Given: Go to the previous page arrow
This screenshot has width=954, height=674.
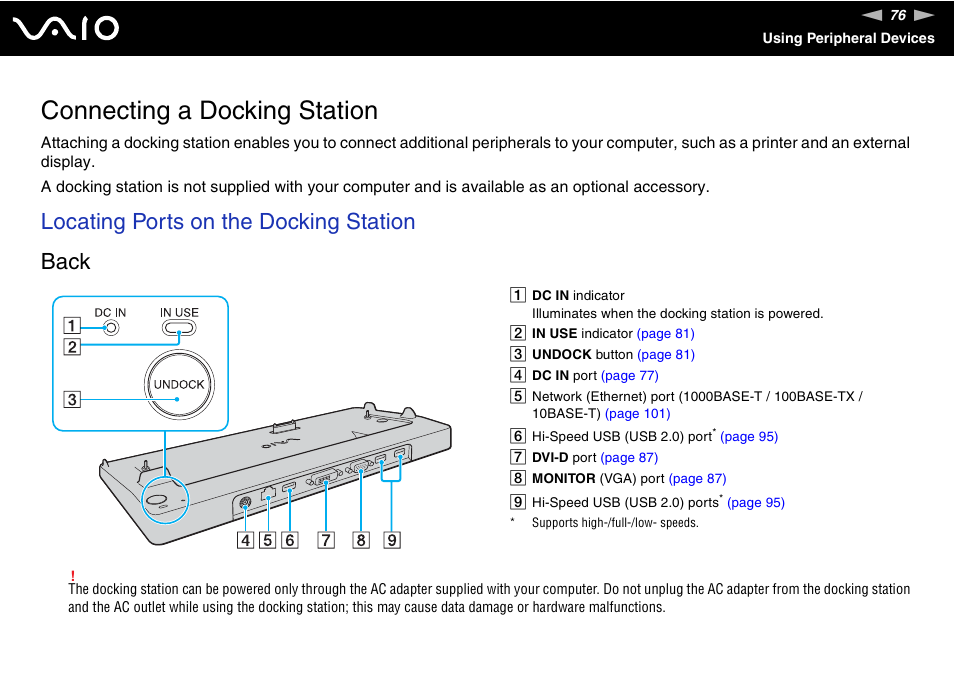Looking at the screenshot, I should click(871, 15).
